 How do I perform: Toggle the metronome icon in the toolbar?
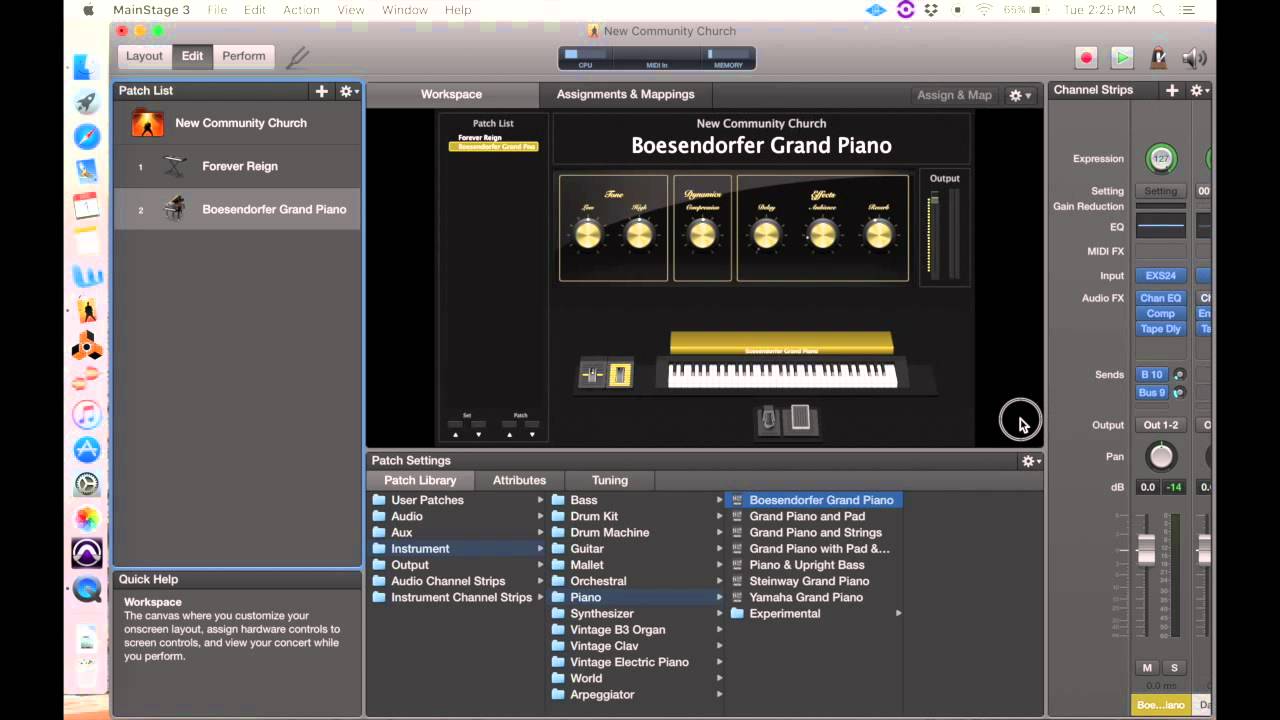tap(1158, 57)
